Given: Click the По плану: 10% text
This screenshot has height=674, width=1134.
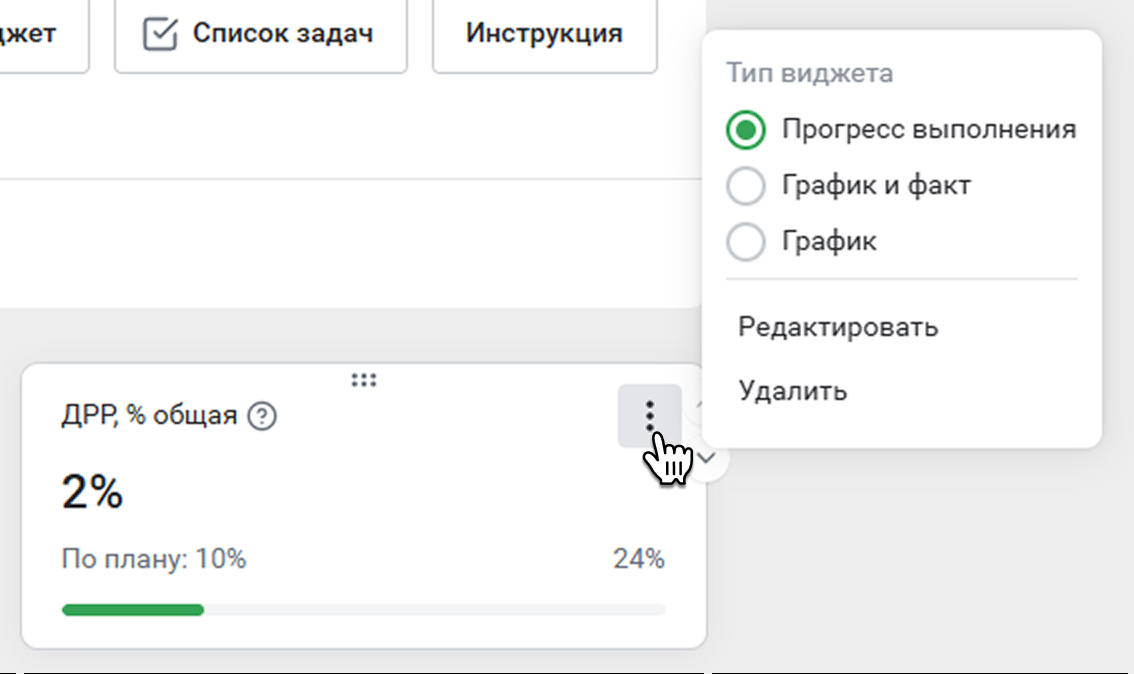Looking at the screenshot, I should [154, 558].
